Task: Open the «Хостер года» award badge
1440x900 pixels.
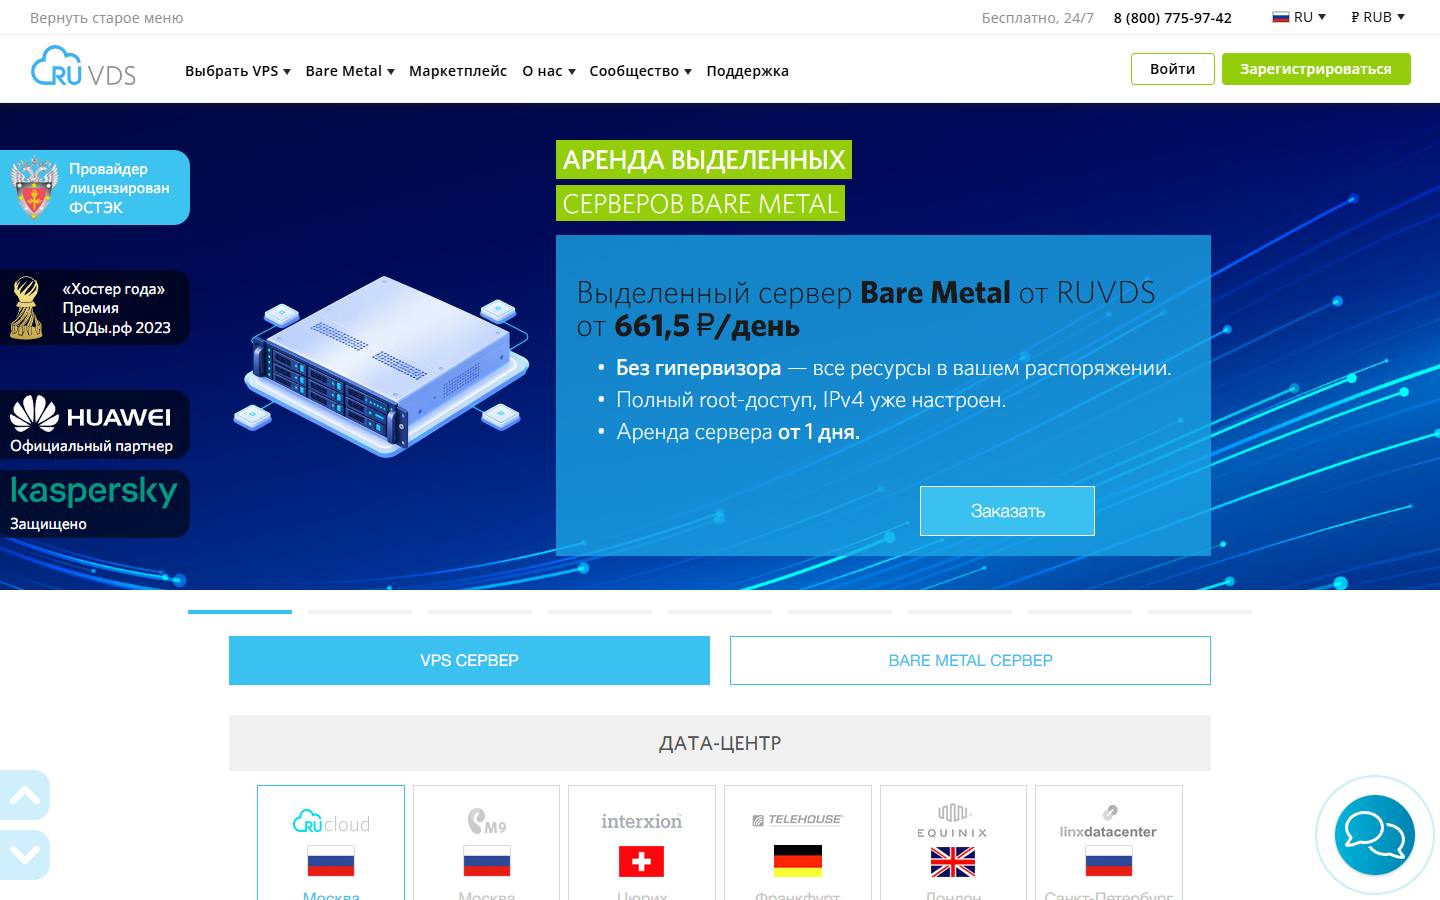Action: coord(95,308)
